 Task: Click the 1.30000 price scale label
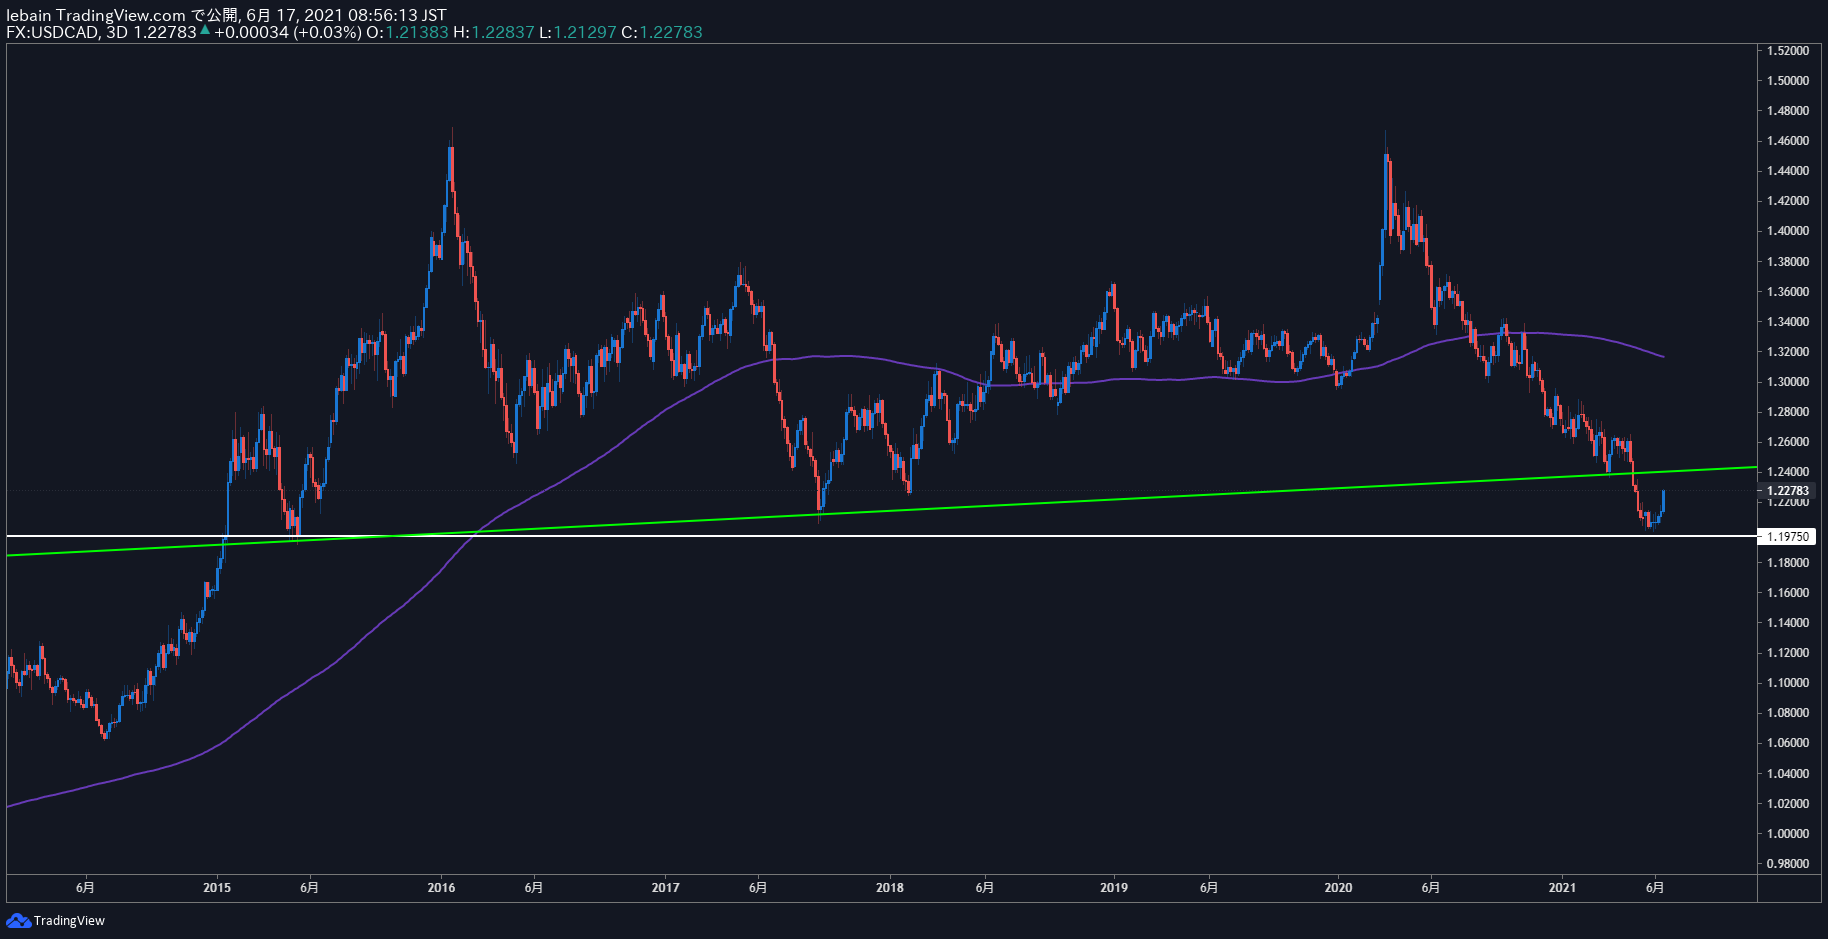(1788, 382)
